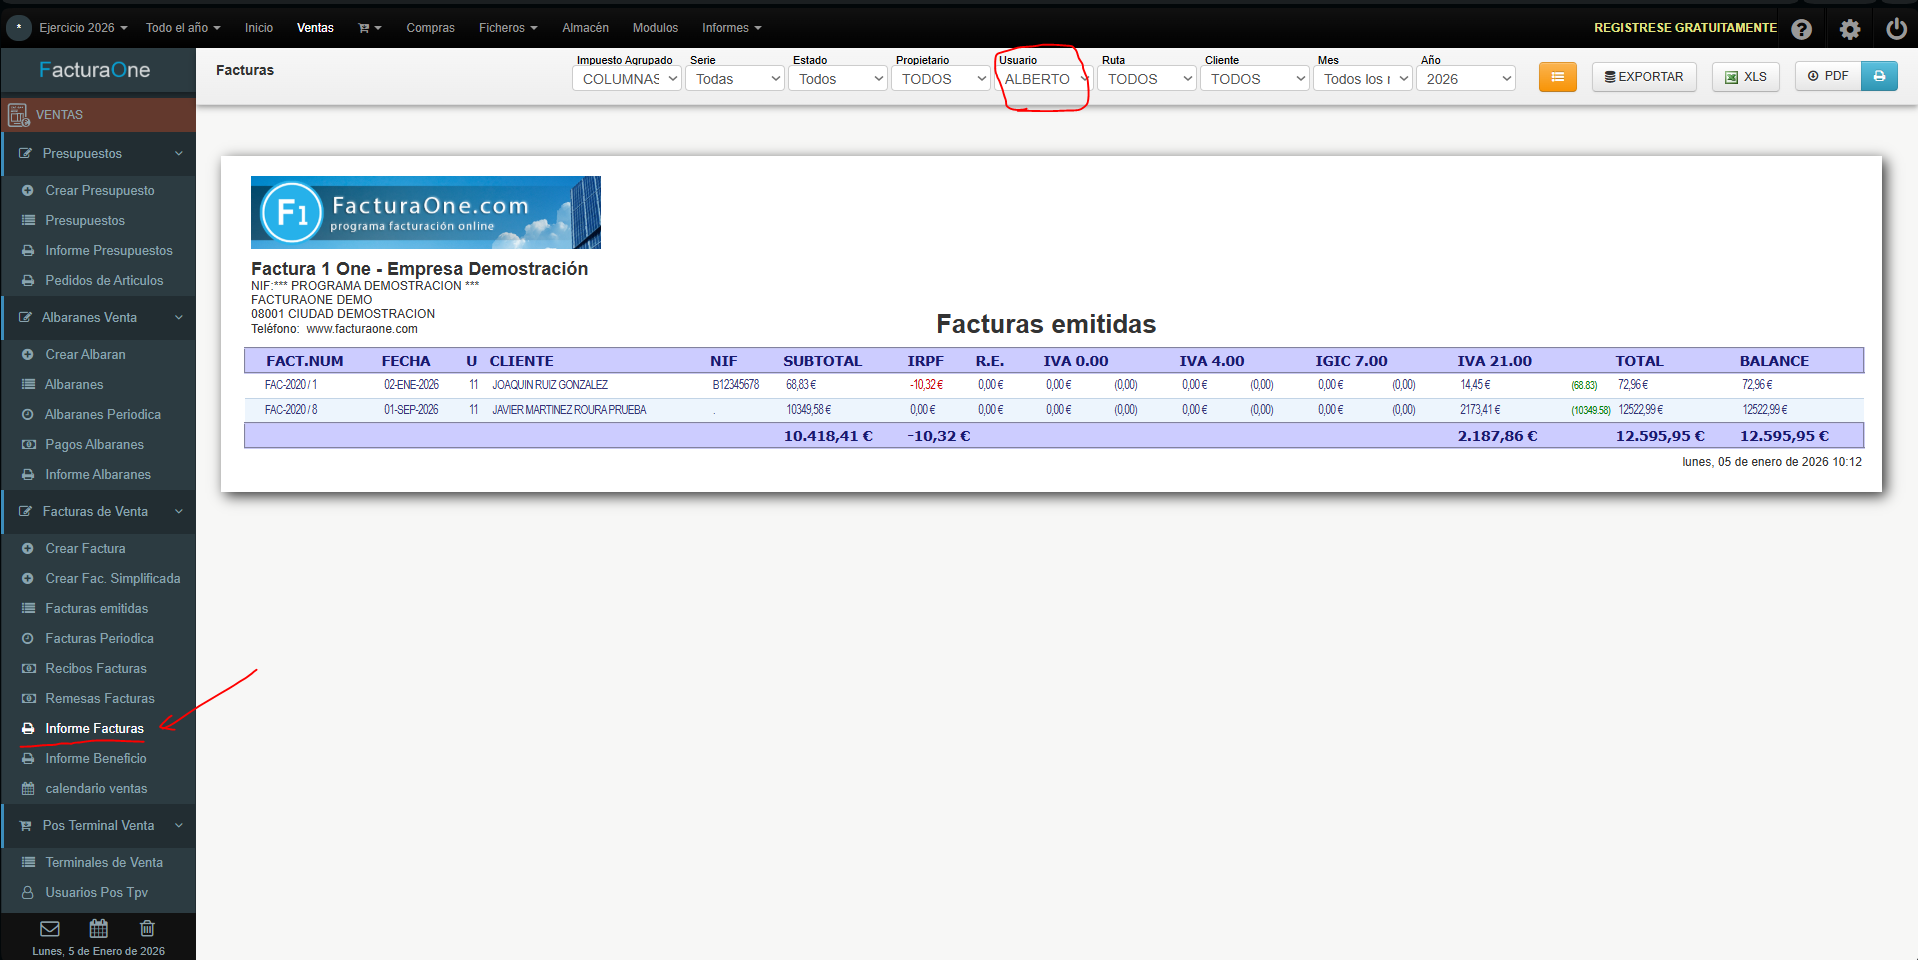Click the plus icon beside Crear Factura

point(28,548)
